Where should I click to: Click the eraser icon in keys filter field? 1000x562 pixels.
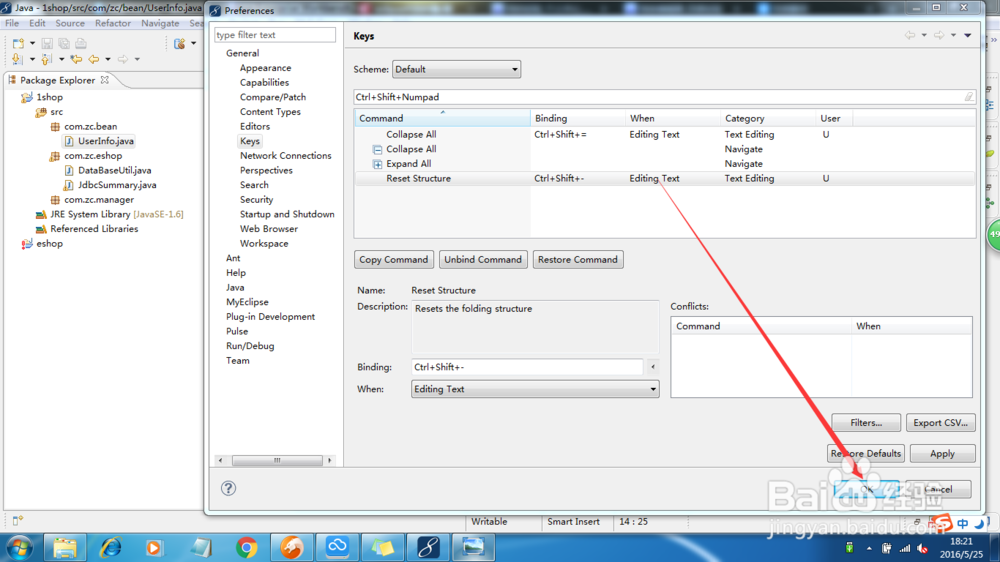click(x=969, y=97)
